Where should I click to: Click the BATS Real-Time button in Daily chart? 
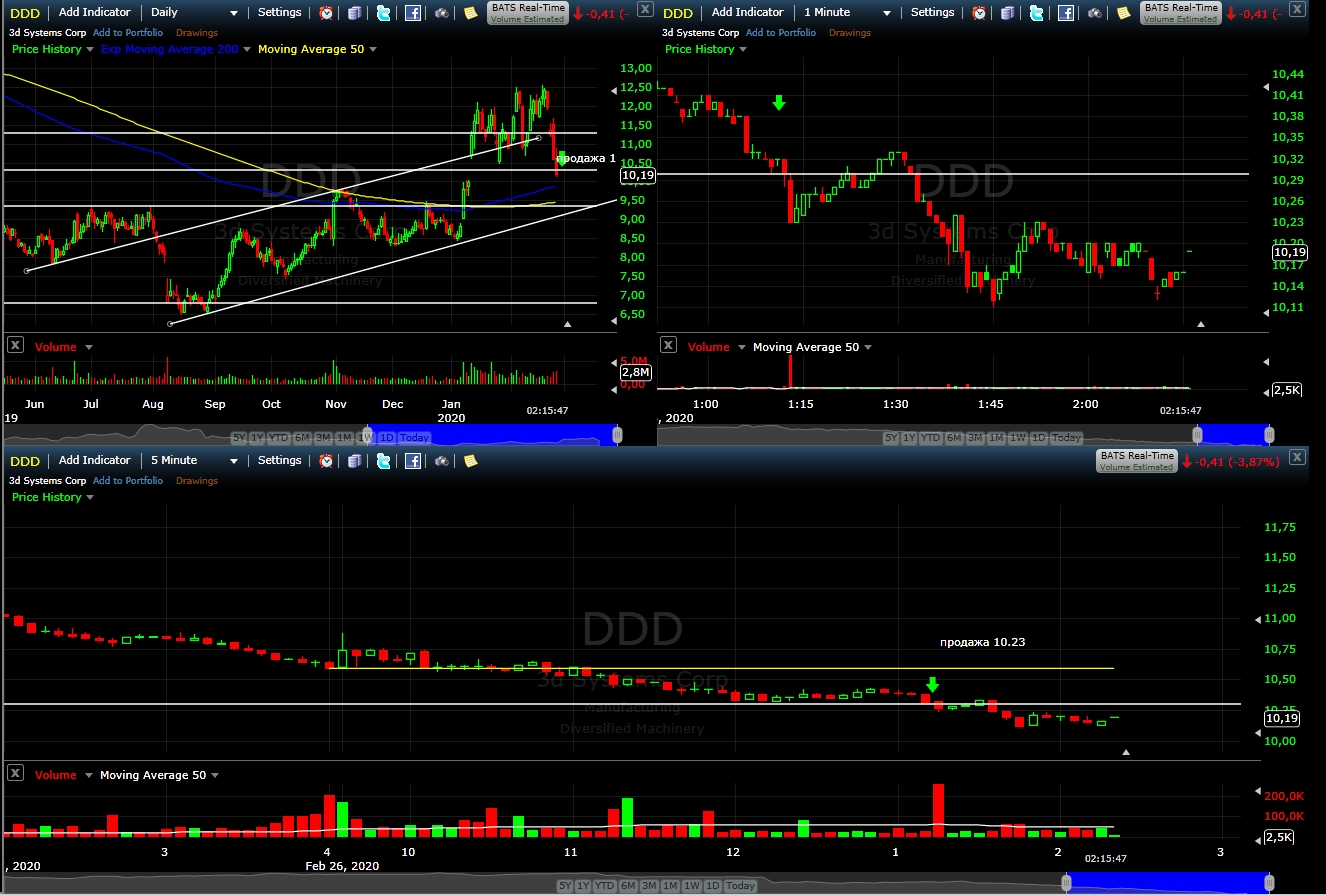tap(528, 13)
